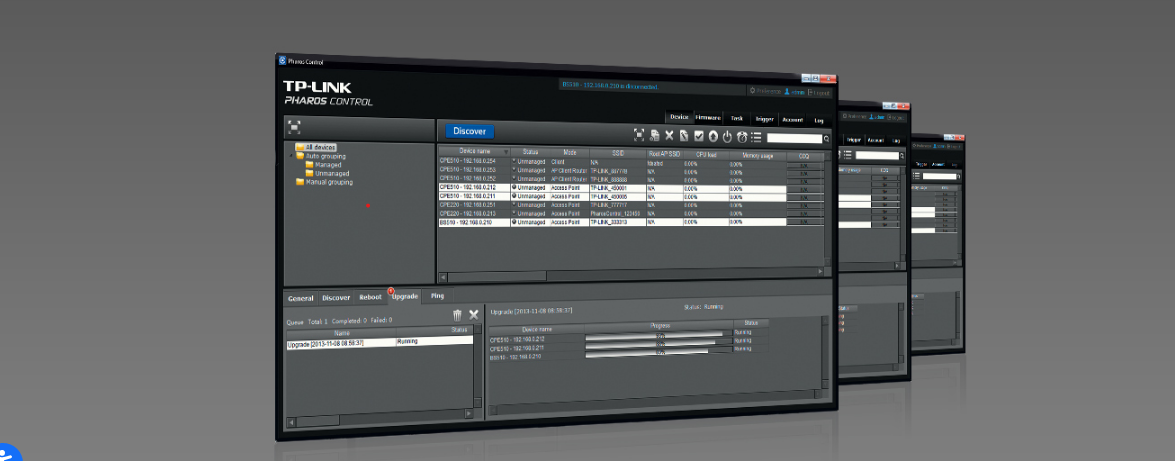Select the Managed folder
Screen dimensions: 1175x461
coord(323,165)
